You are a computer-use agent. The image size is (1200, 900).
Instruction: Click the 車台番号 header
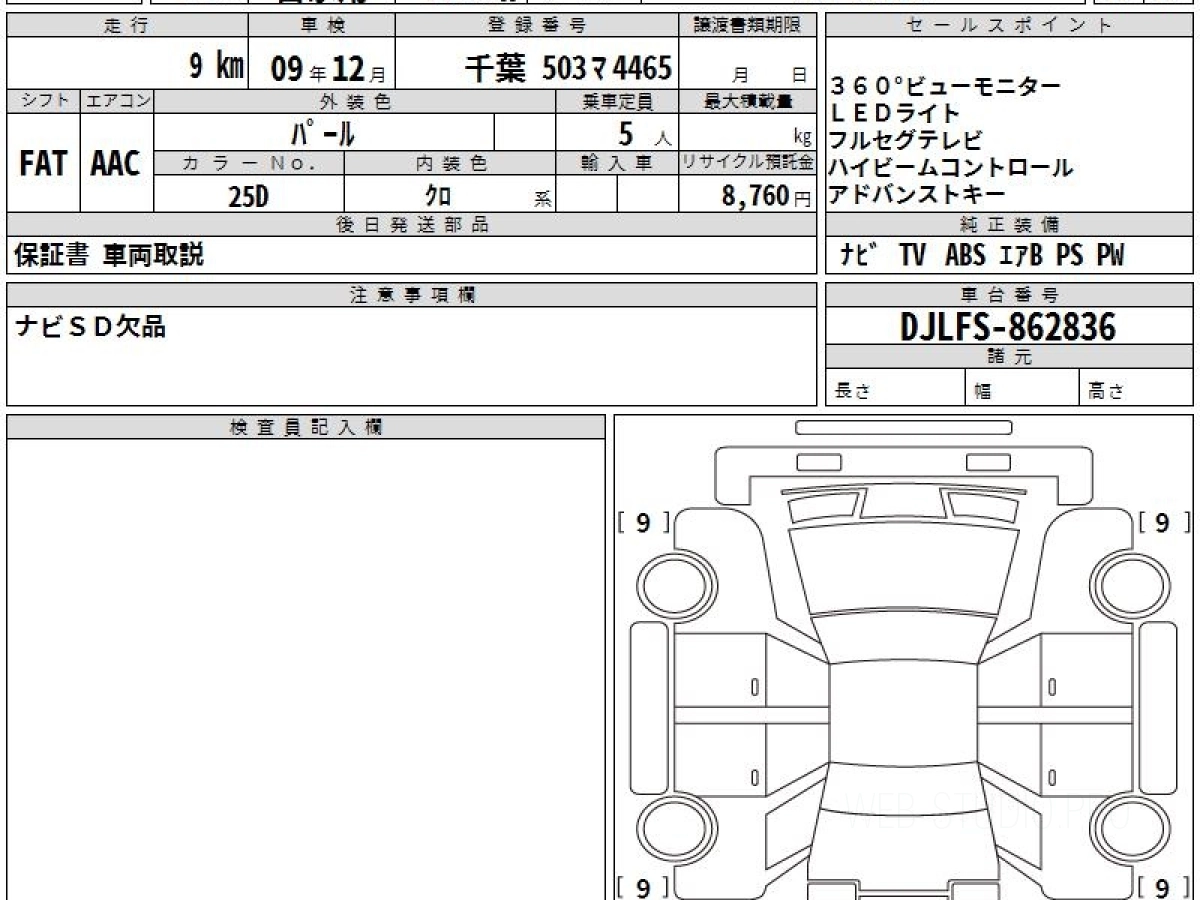coord(1009,294)
